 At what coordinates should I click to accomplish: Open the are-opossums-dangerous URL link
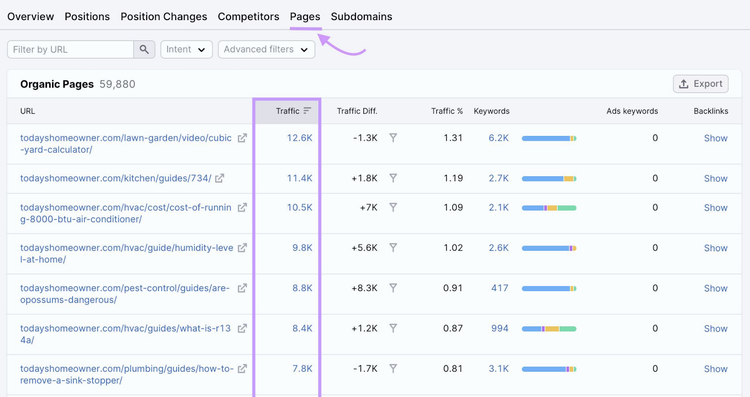[125, 294]
